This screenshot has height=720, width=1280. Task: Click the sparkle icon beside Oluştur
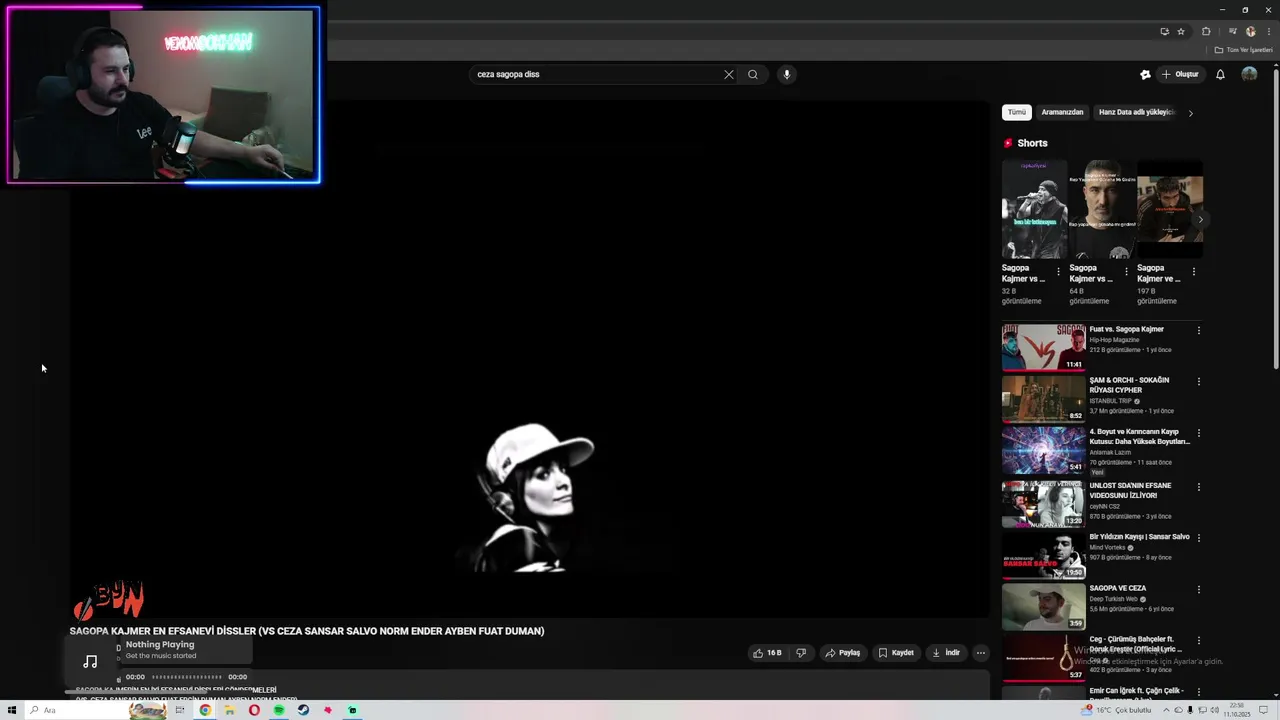(1145, 74)
